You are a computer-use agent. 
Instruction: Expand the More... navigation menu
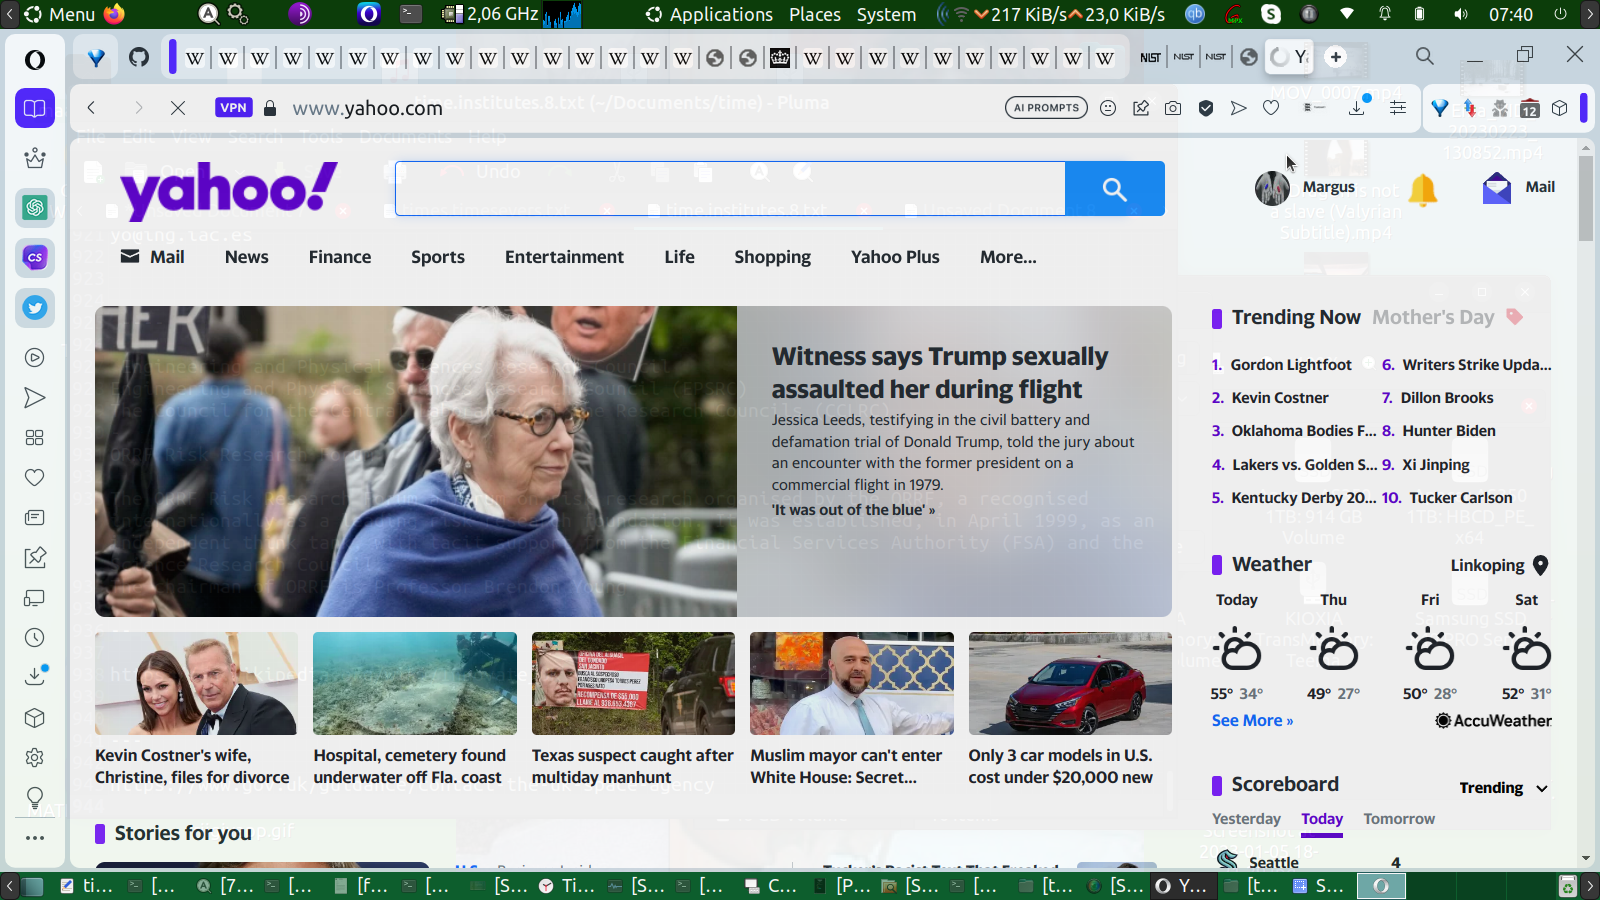click(x=1008, y=257)
